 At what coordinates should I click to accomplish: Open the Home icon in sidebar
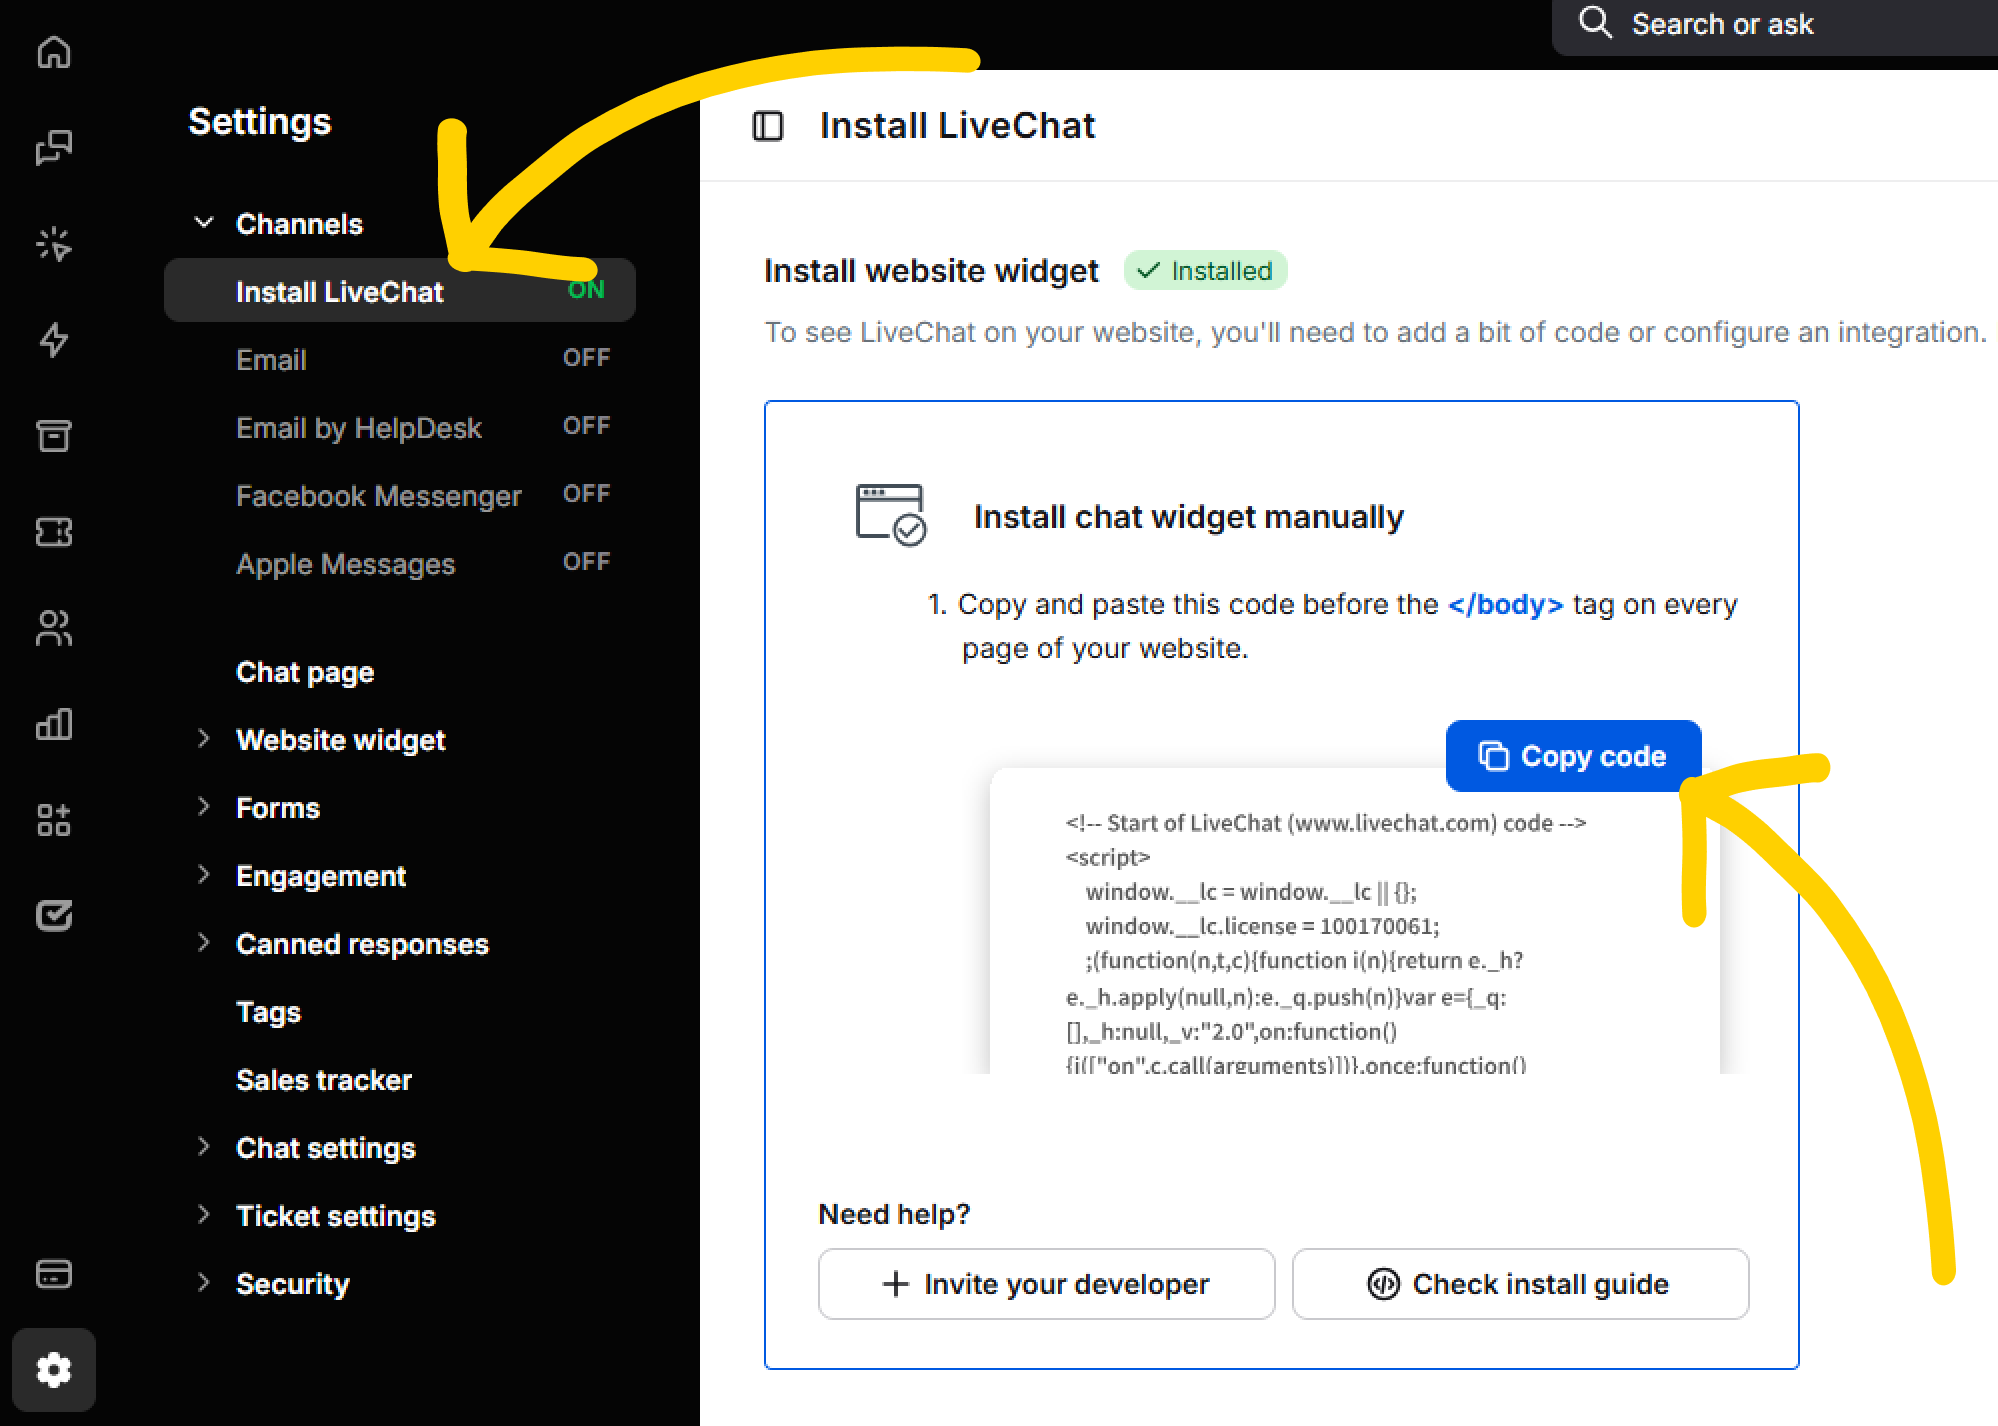[54, 52]
